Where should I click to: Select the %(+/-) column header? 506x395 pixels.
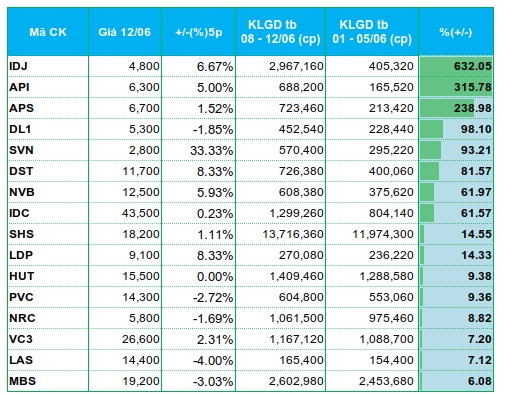(x=456, y=32)
